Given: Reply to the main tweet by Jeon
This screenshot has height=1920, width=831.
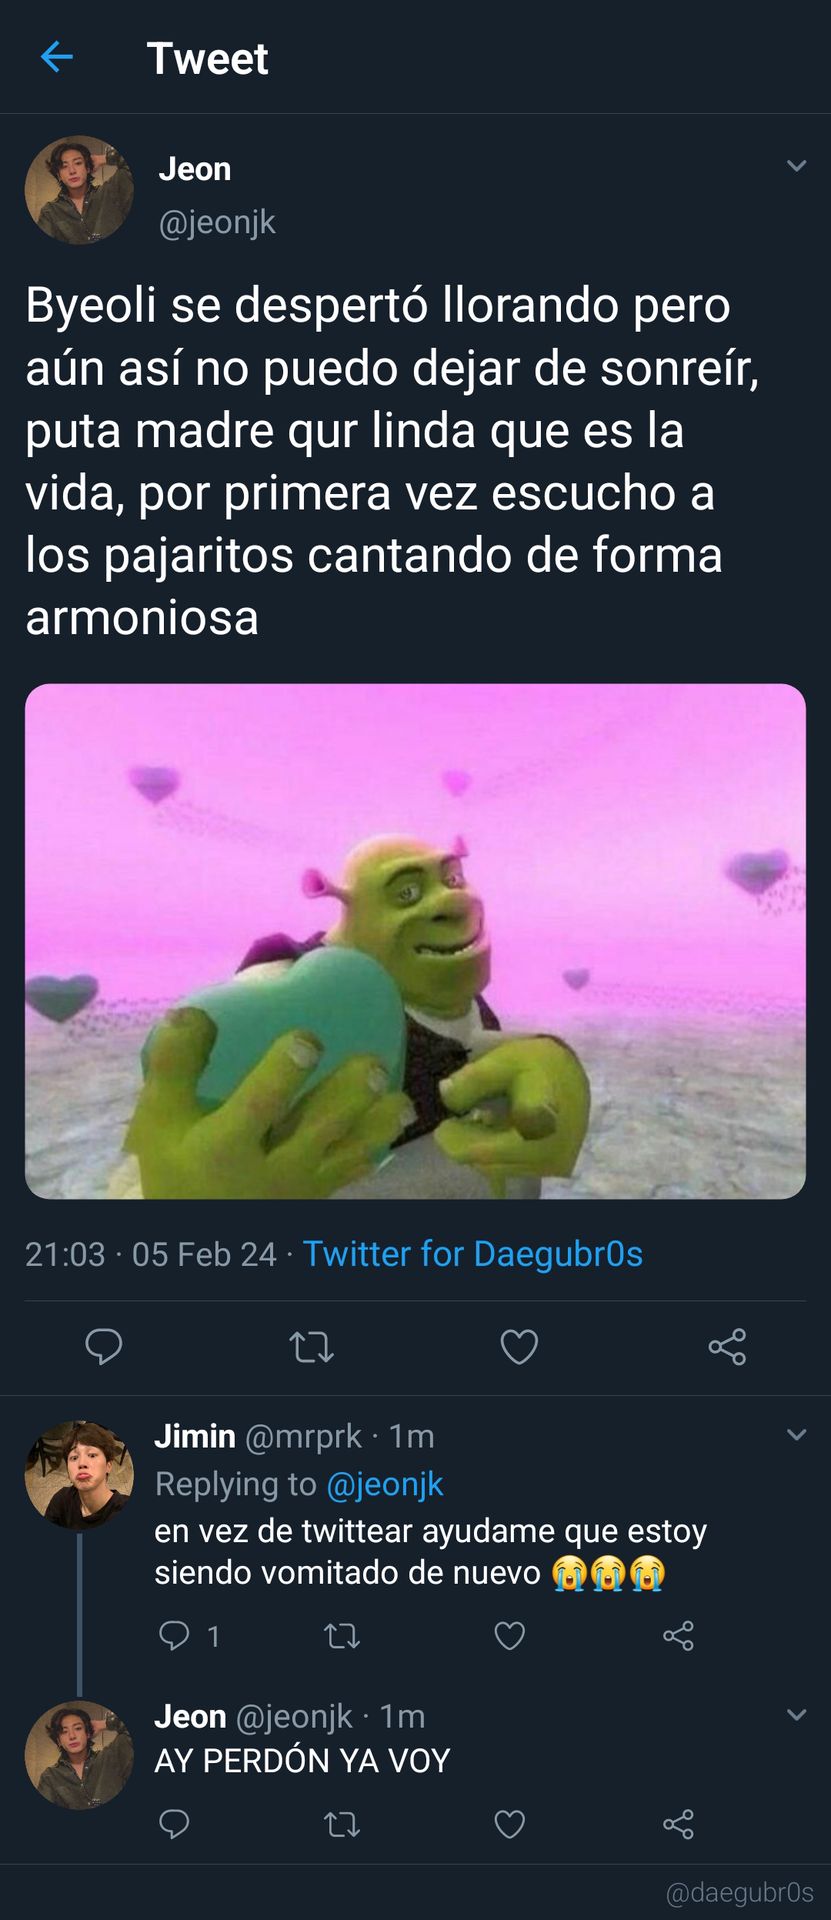Looking at the screenshot, I should [x=104, y=1346].
